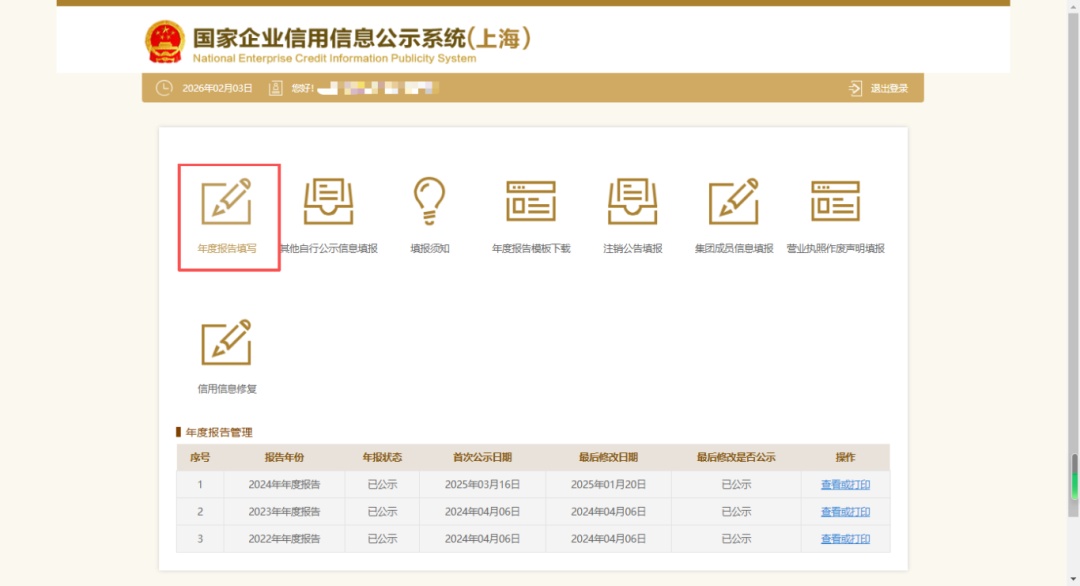
Task: Click the clock icon beside the date
Action: 164,88
